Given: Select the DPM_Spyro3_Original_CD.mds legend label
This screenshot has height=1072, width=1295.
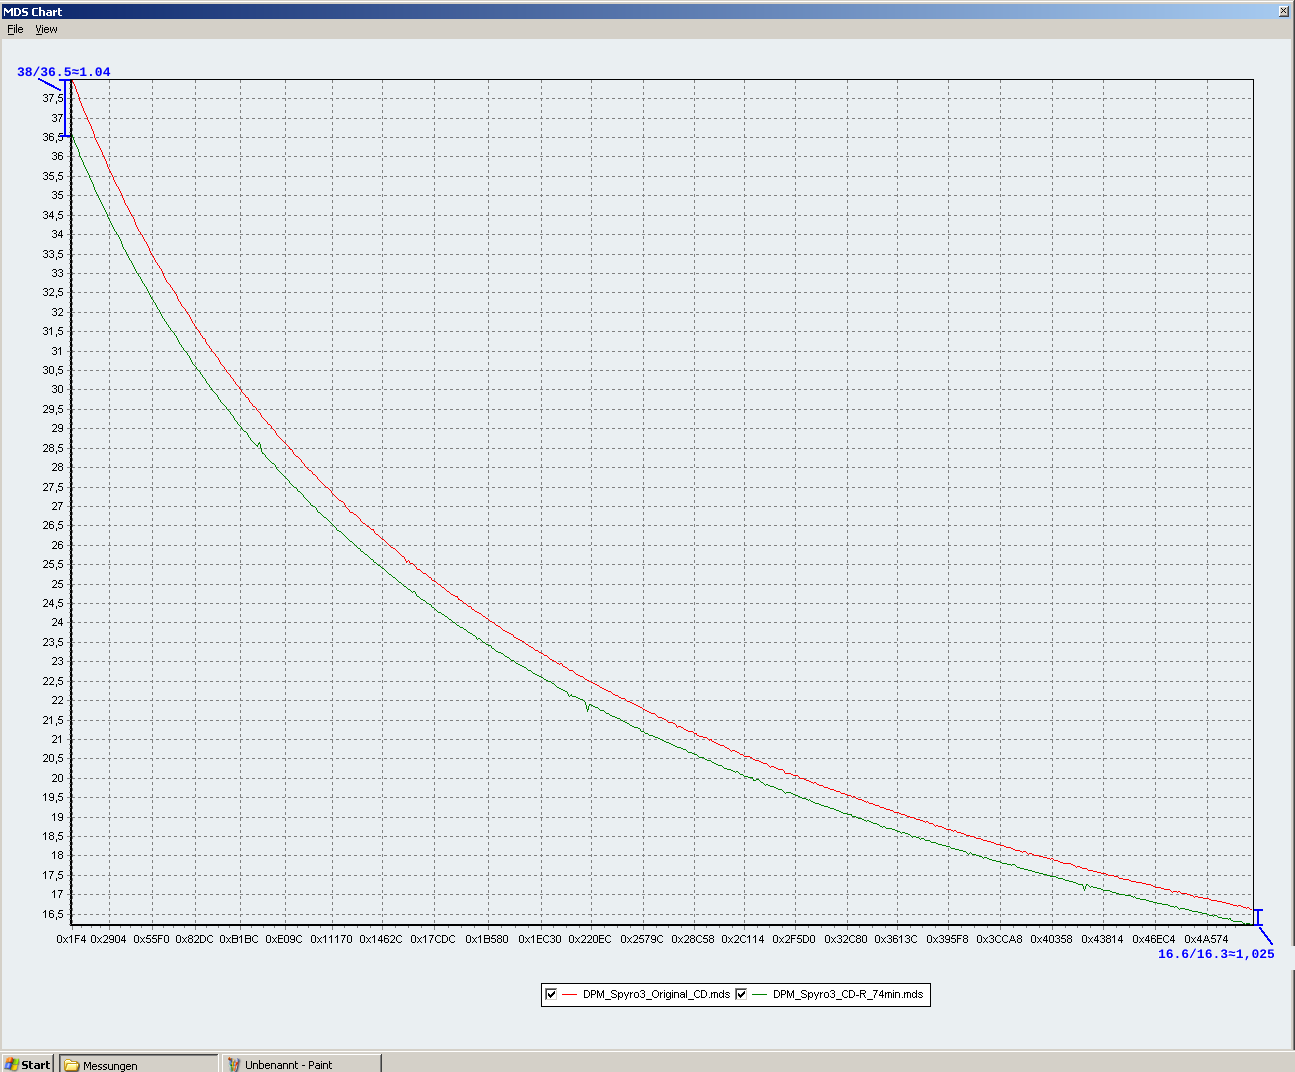Looking at the screenshot, I should click(x=656, y=994).
